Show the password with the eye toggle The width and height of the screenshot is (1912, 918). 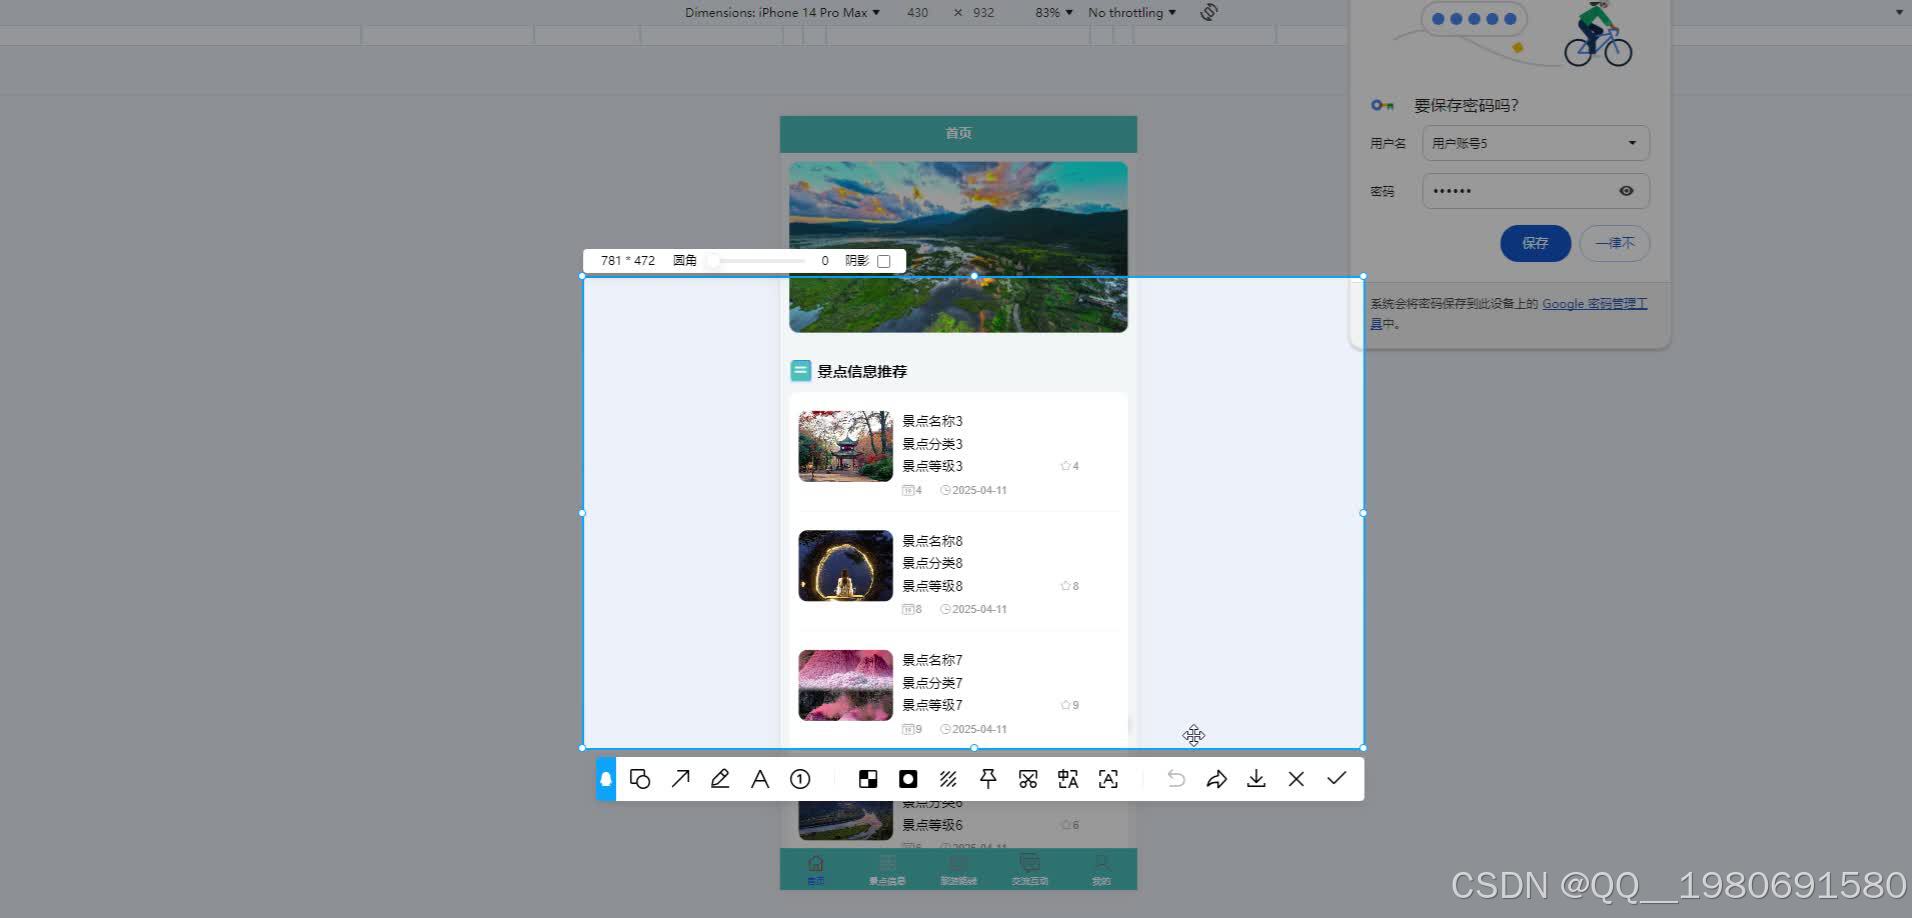point(1626,190)
